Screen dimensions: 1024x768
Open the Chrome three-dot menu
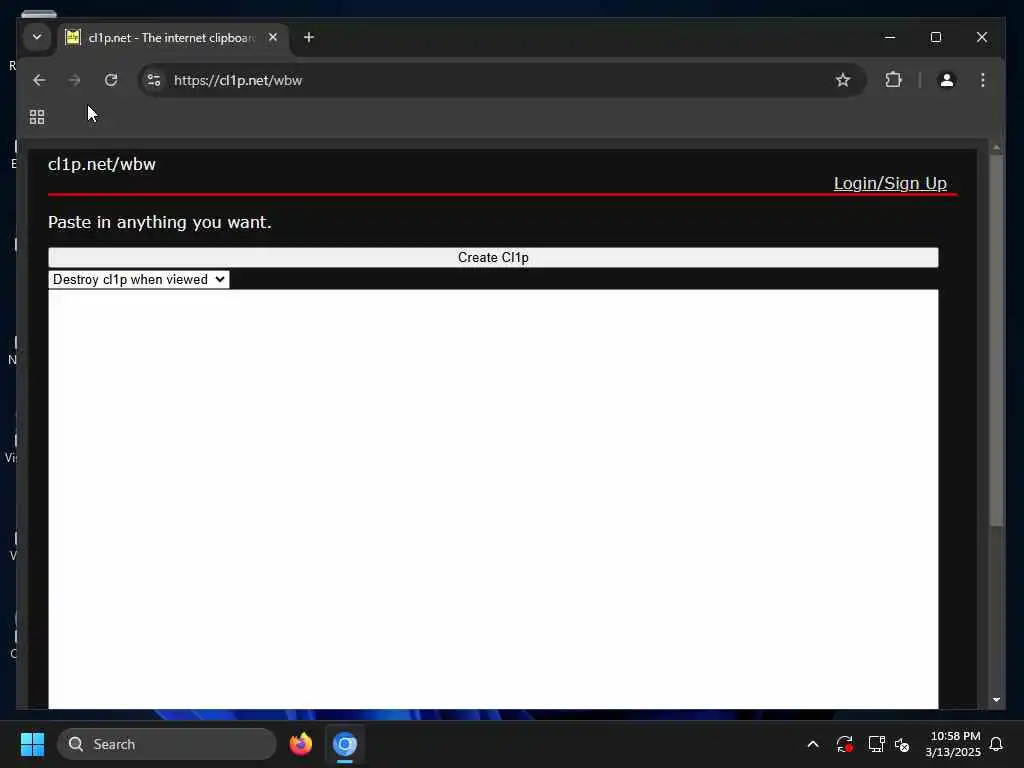click(x=982, y=80)
